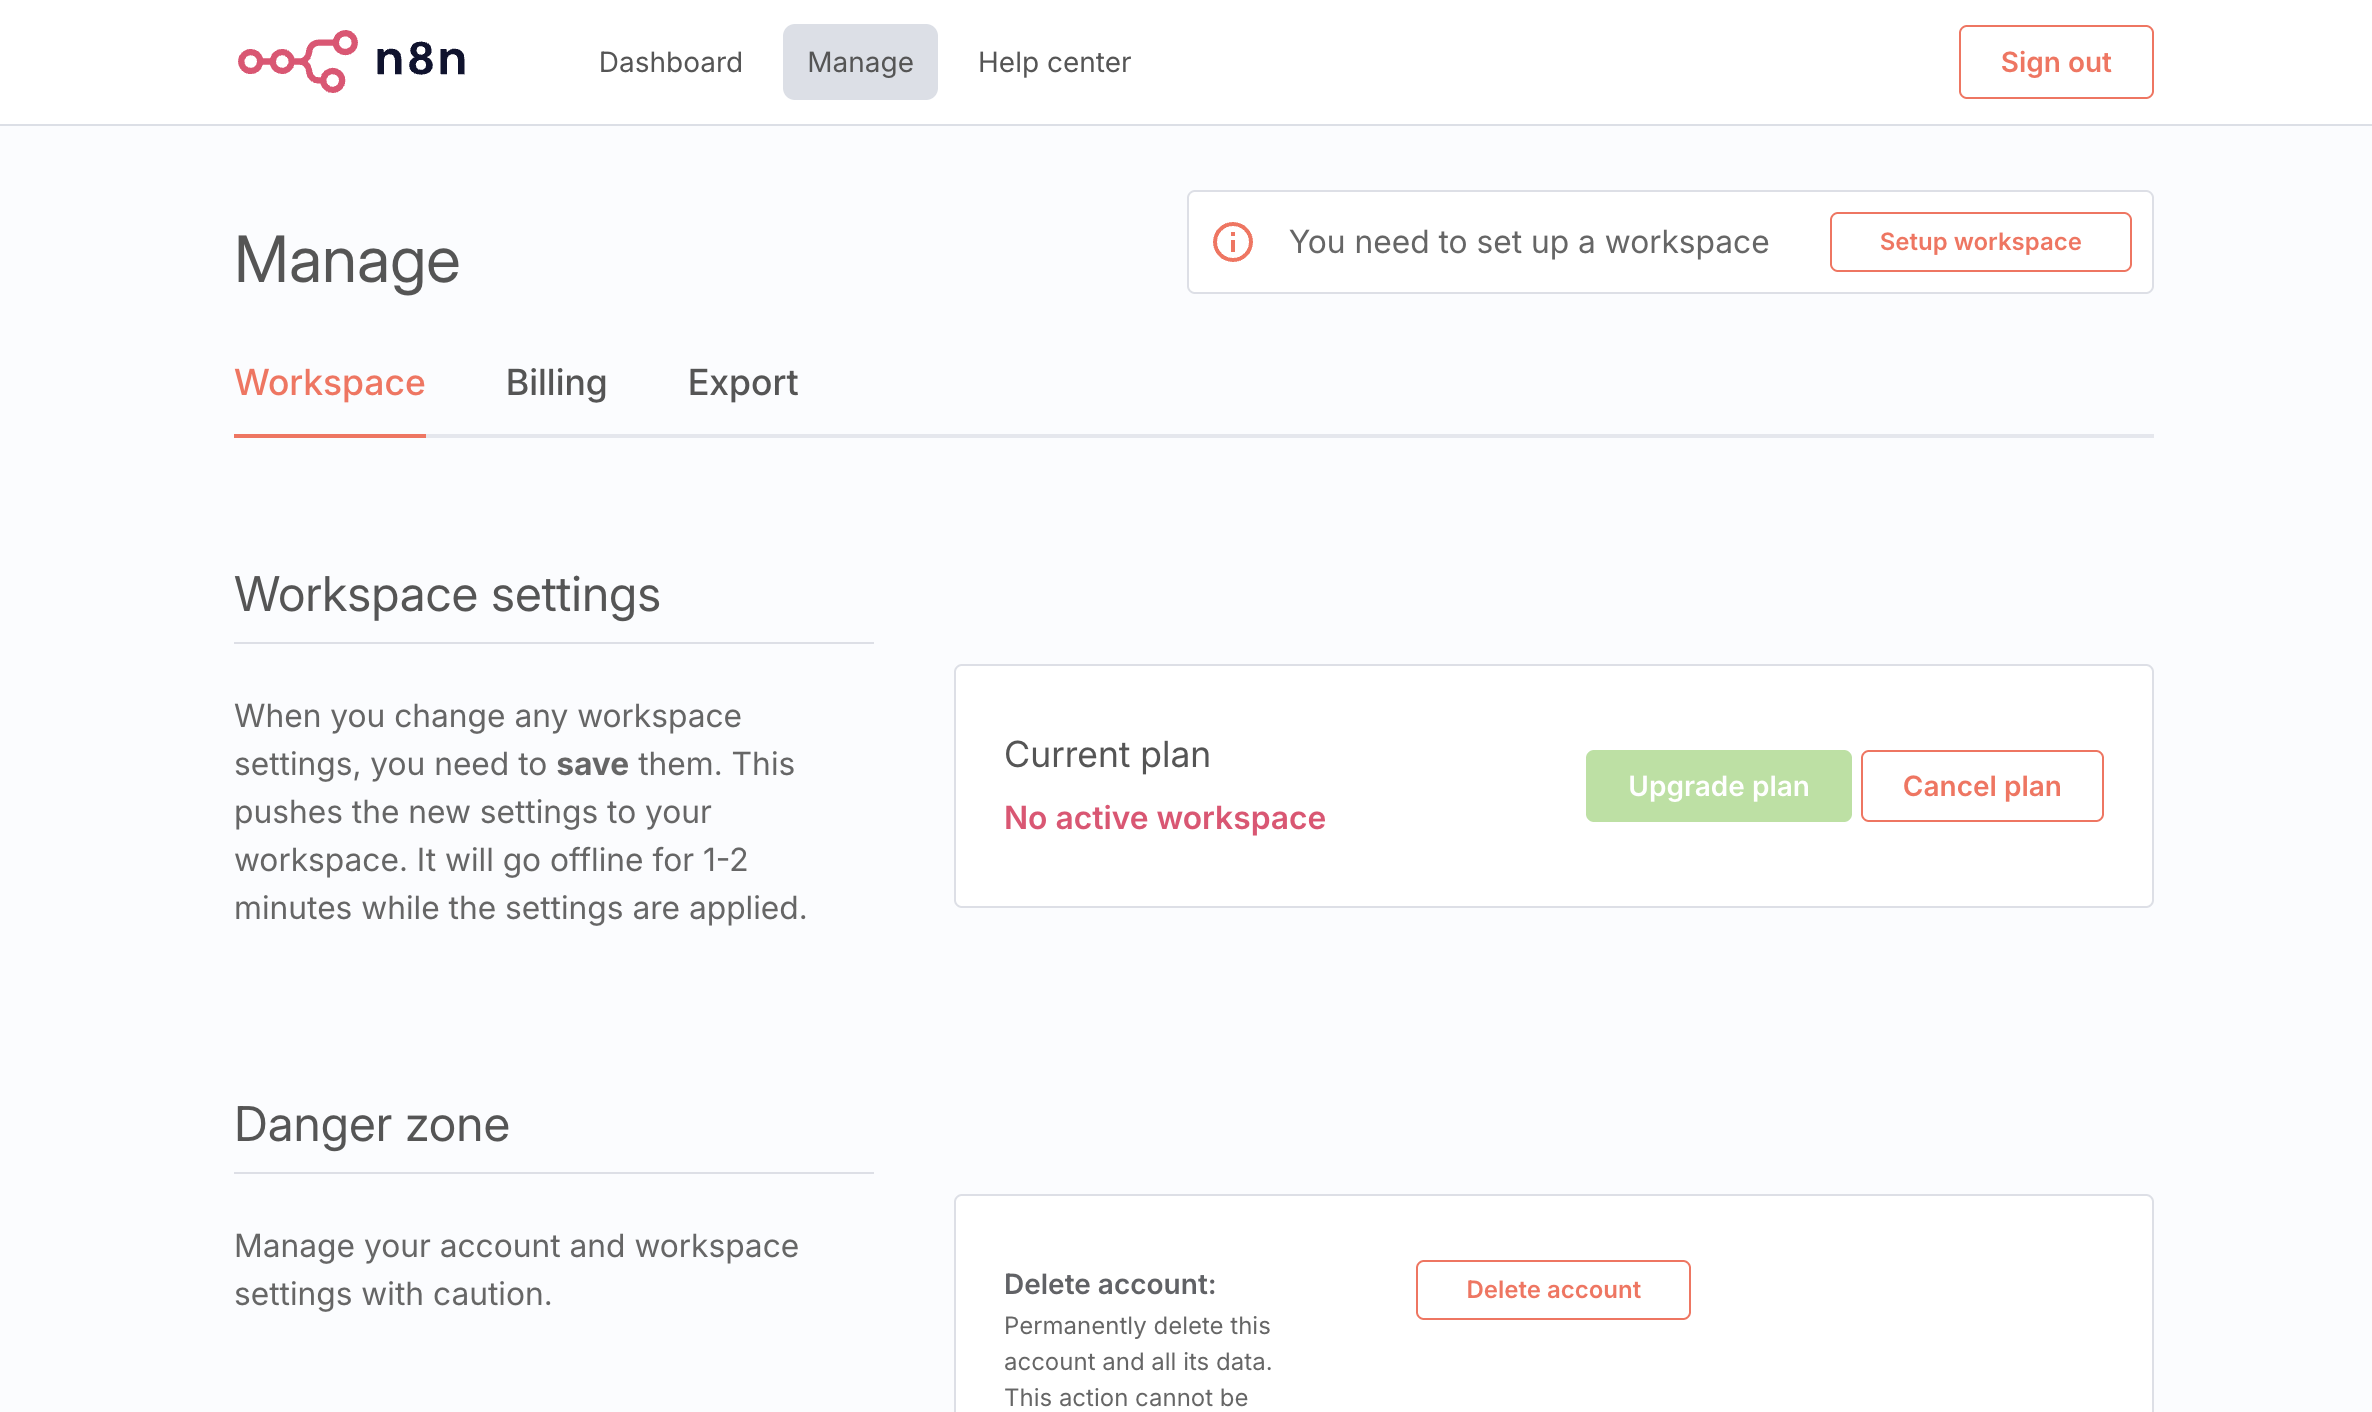
Task: Switch to the Workspace tab
Action: pyautogui.click(x=329, y=383)
